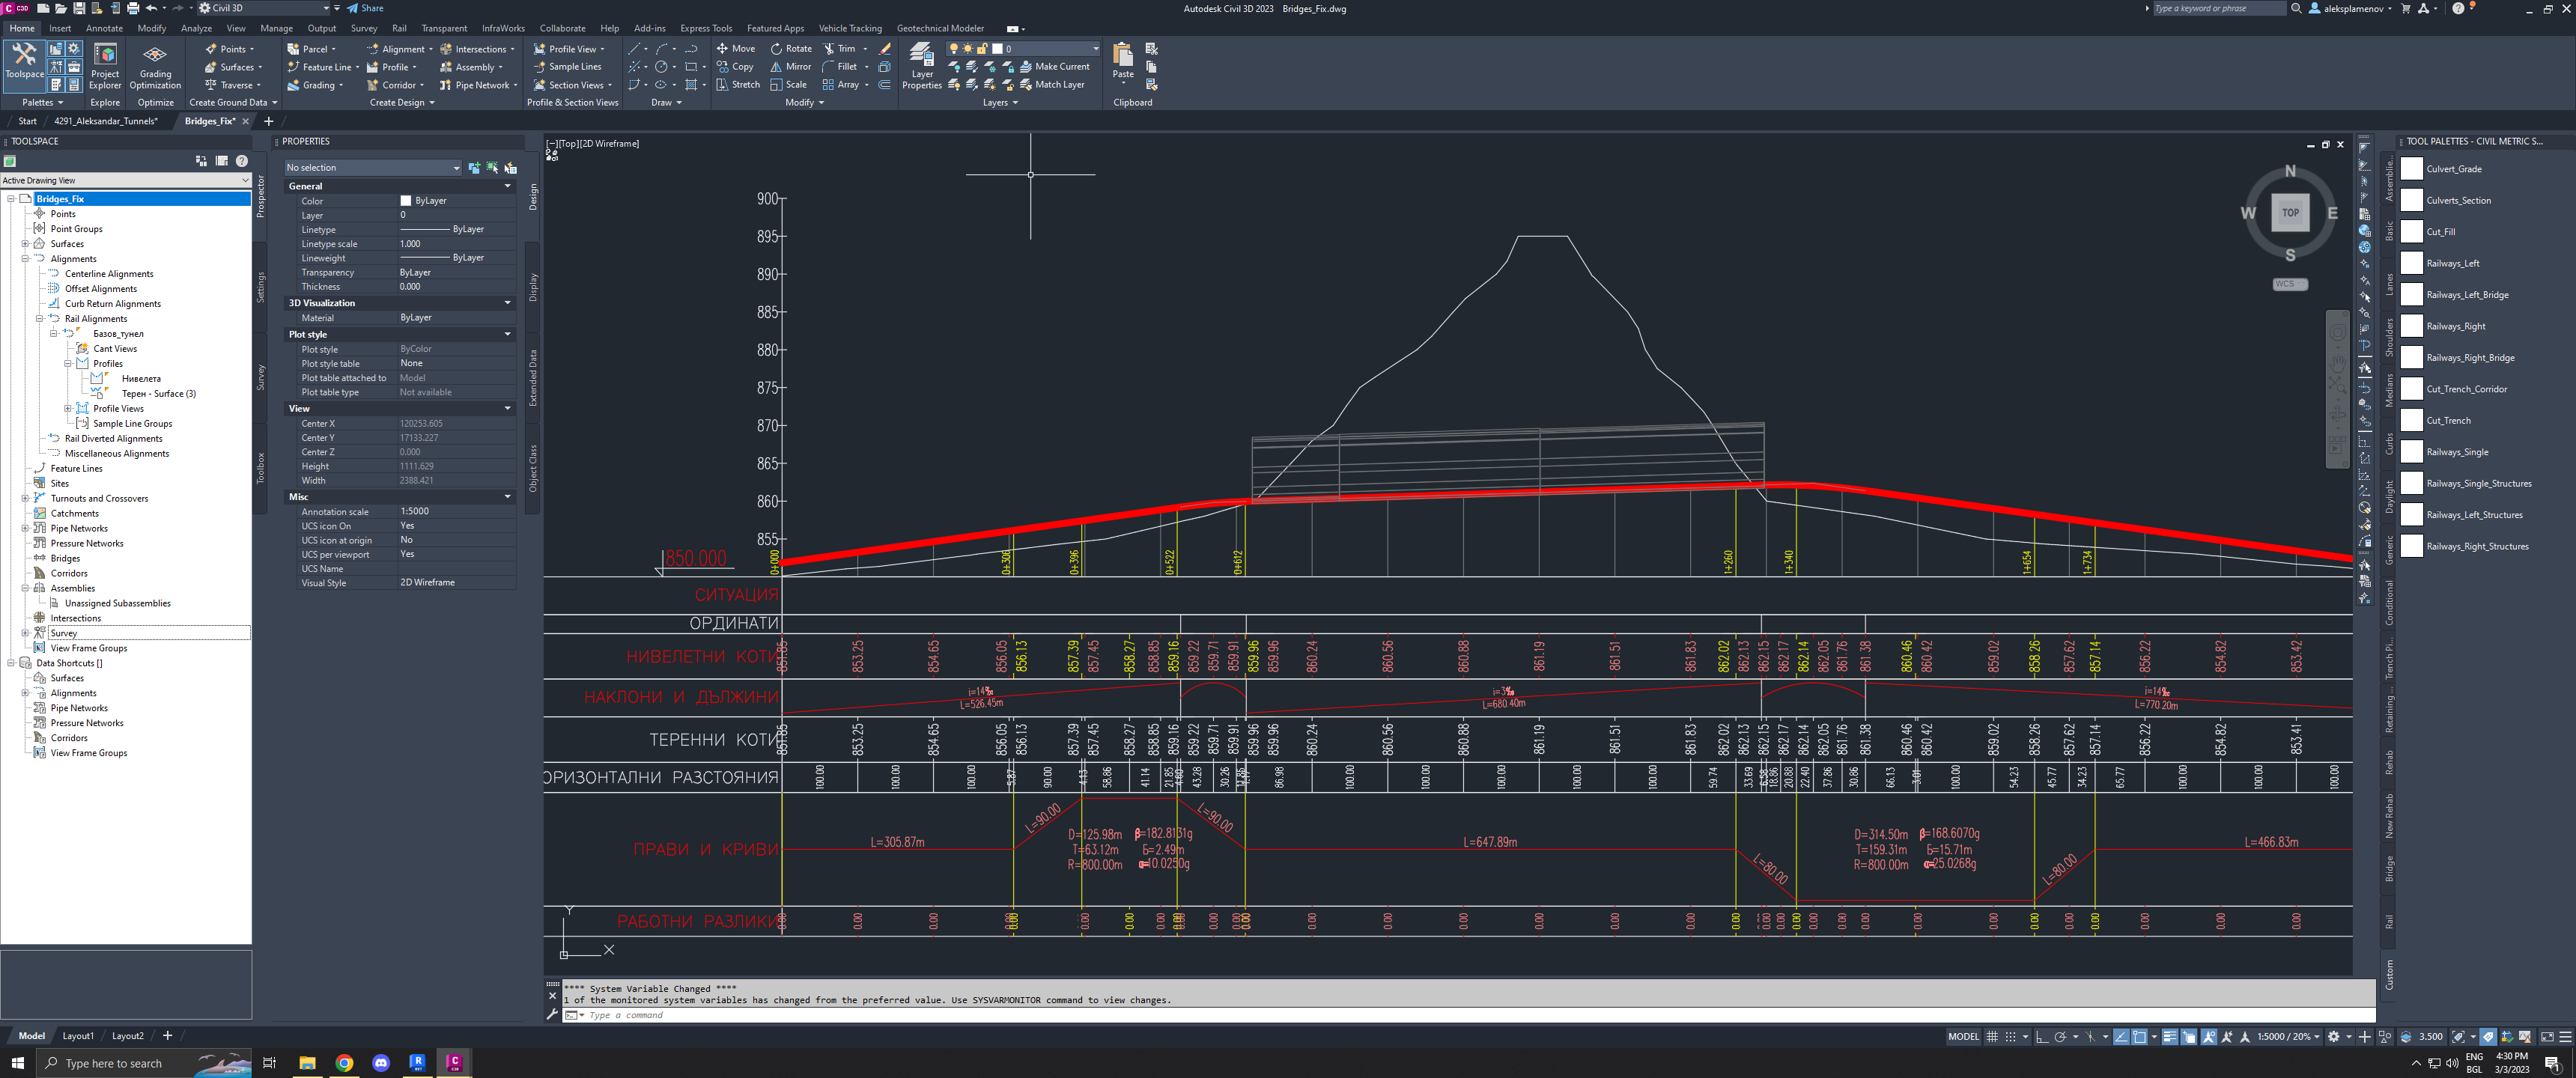
Task: Click the Share button in the title bar
Action: point(364,7)
